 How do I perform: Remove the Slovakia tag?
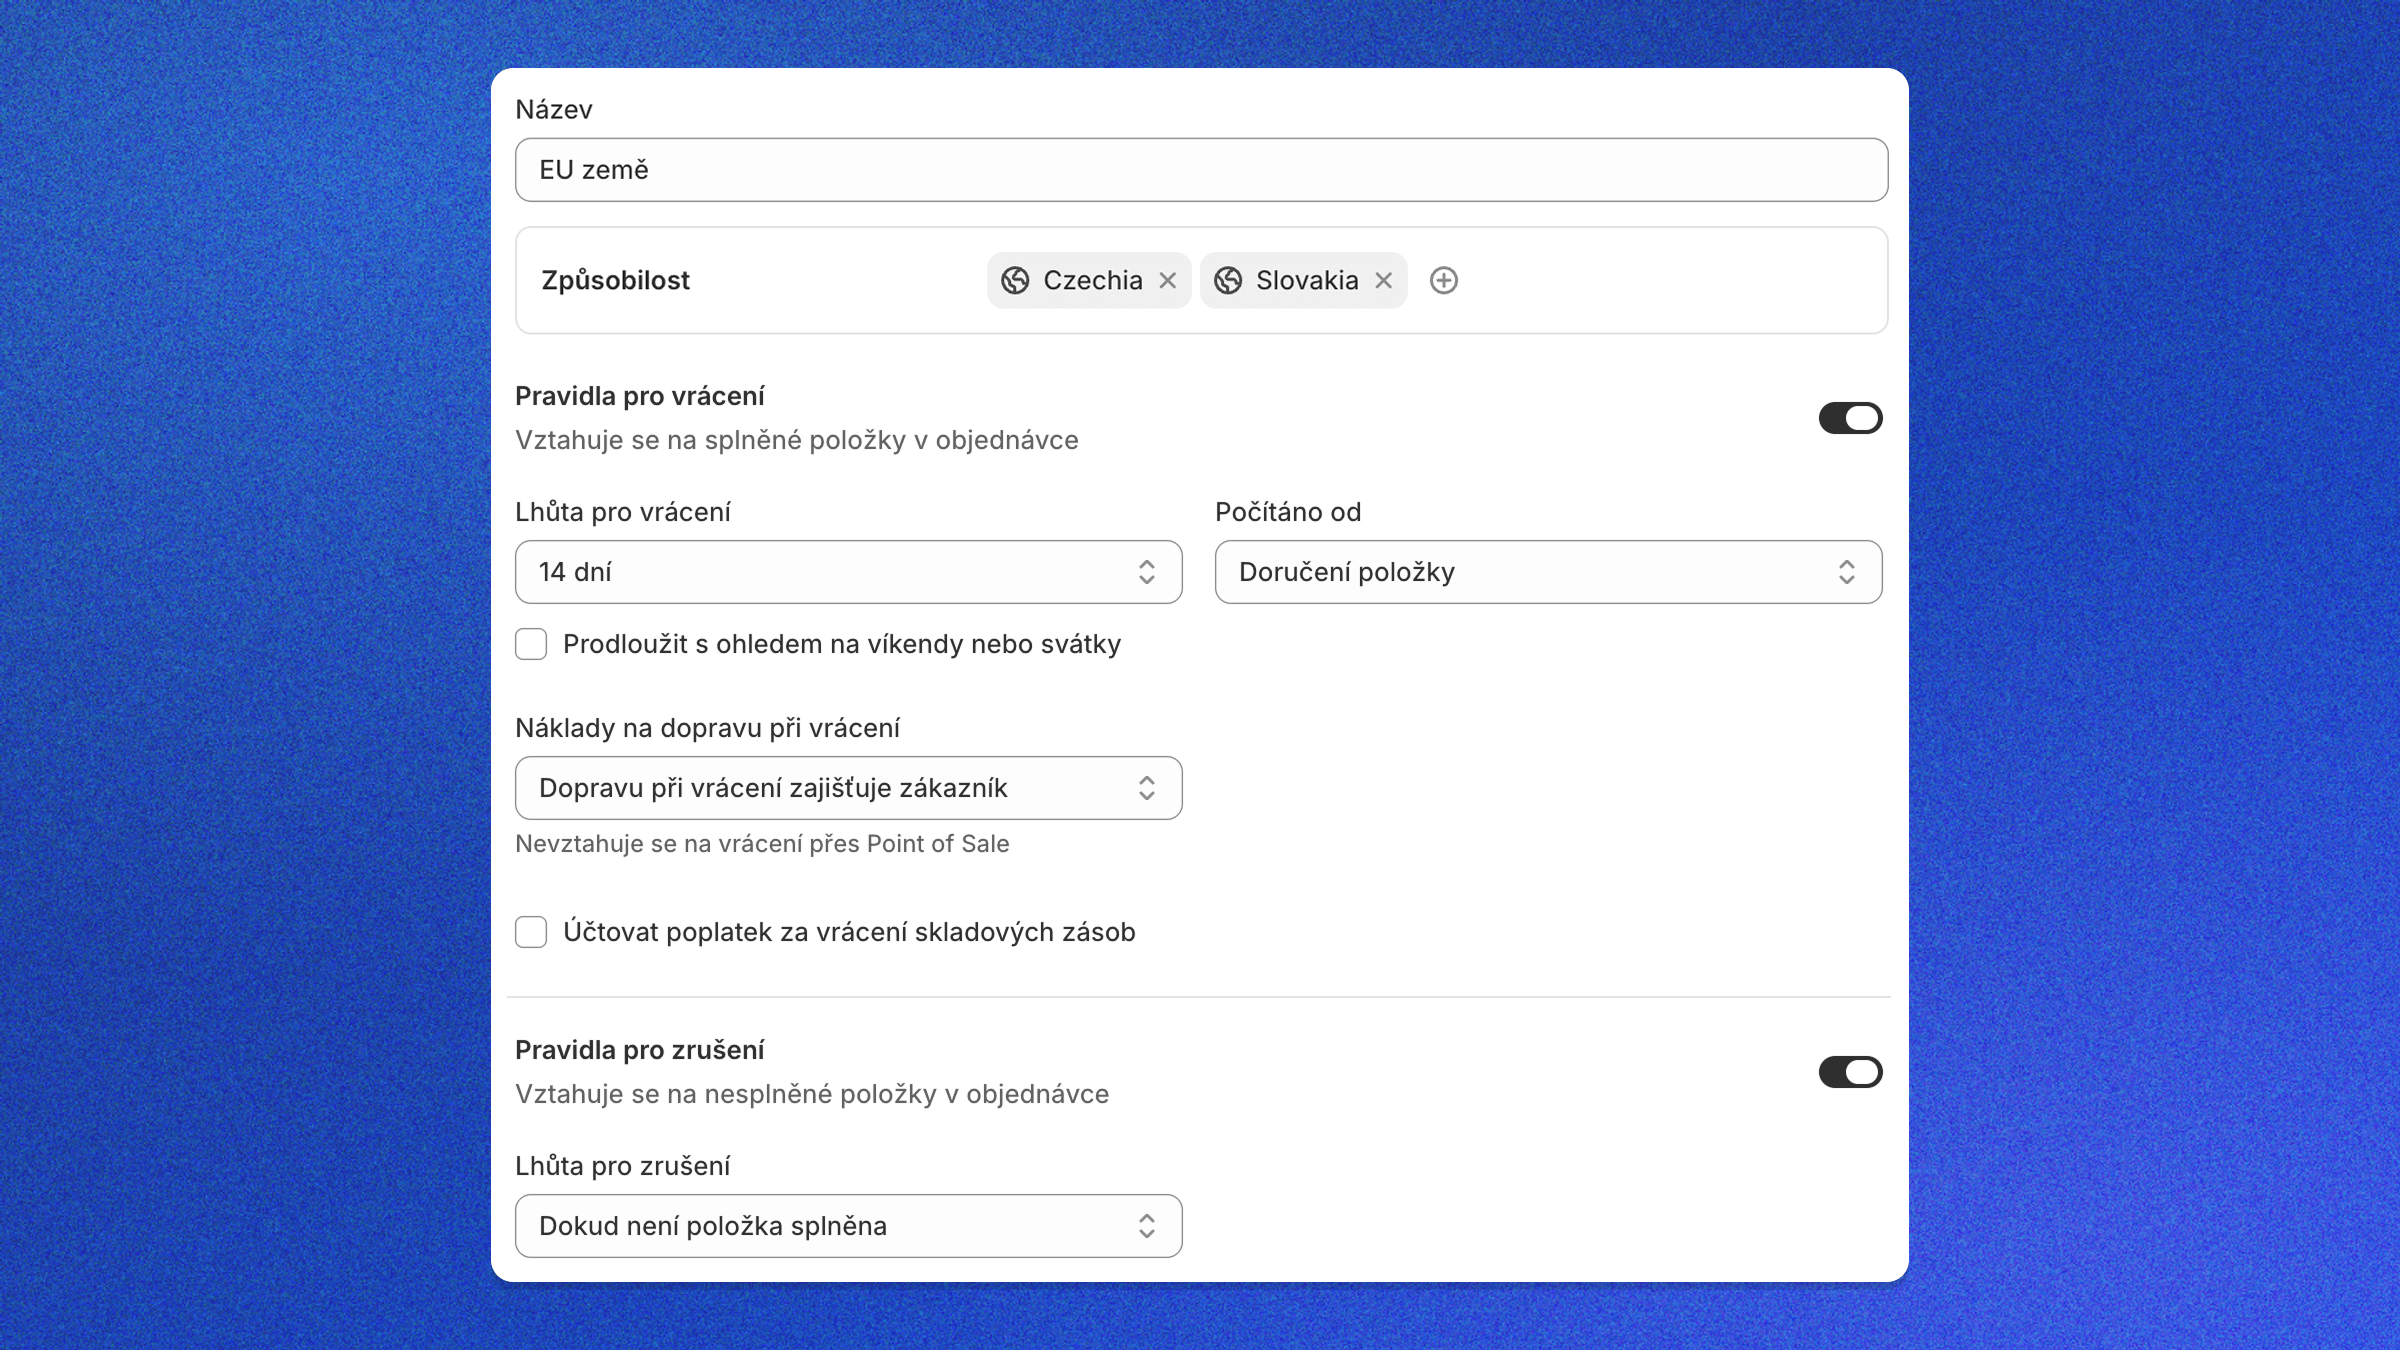(1383, 281)
